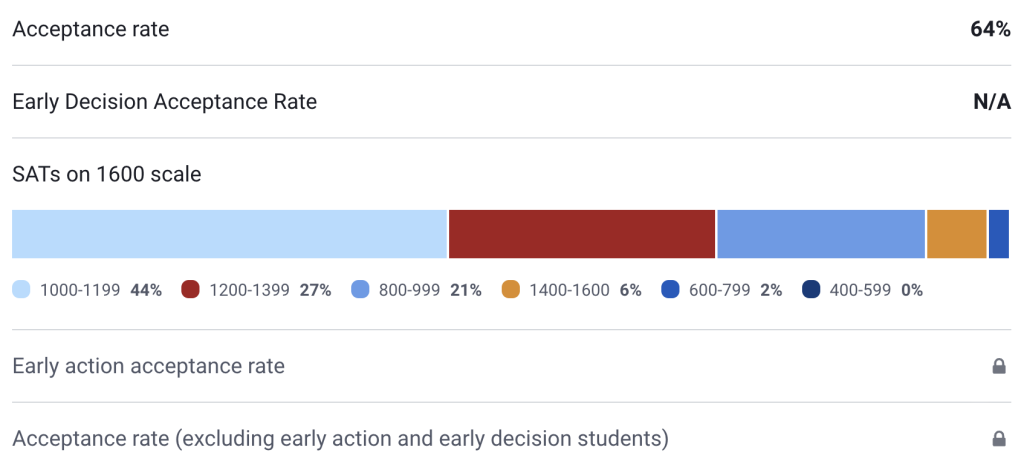
Task: Select the narrow 600-799 bar segment
Action: click(x=999, y=235)
